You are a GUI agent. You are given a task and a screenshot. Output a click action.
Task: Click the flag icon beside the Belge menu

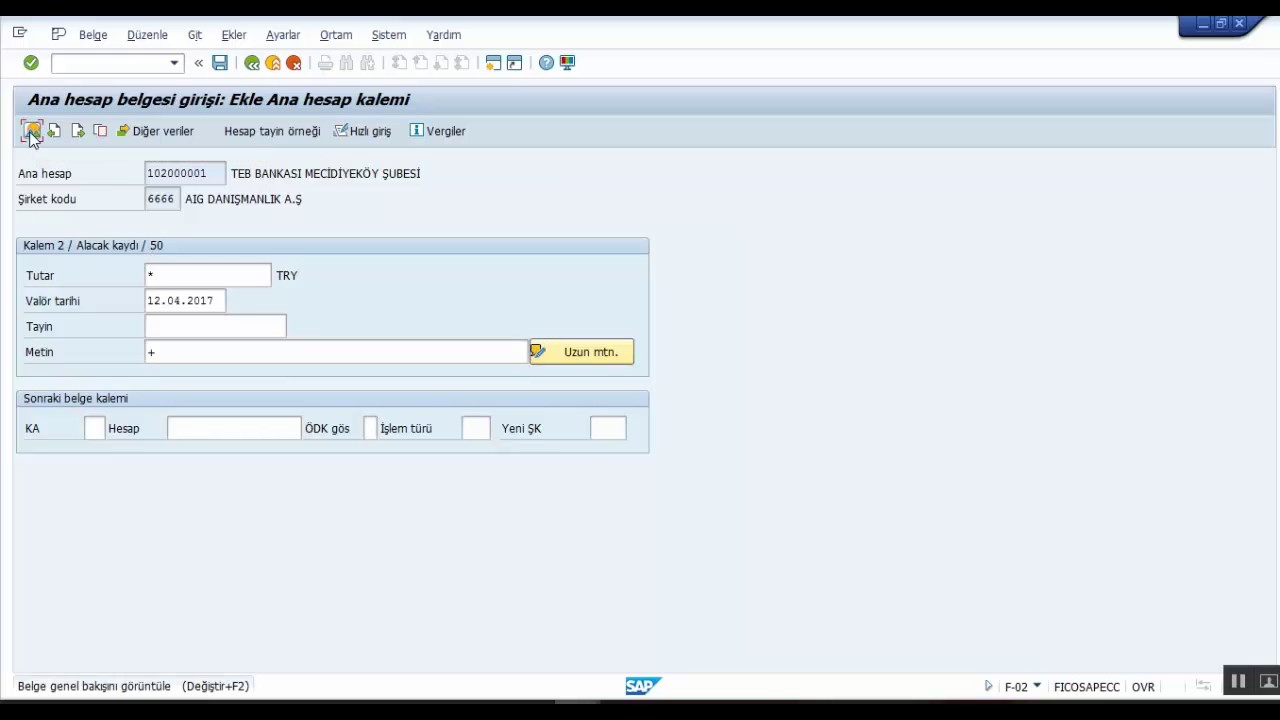click(58, 34)
